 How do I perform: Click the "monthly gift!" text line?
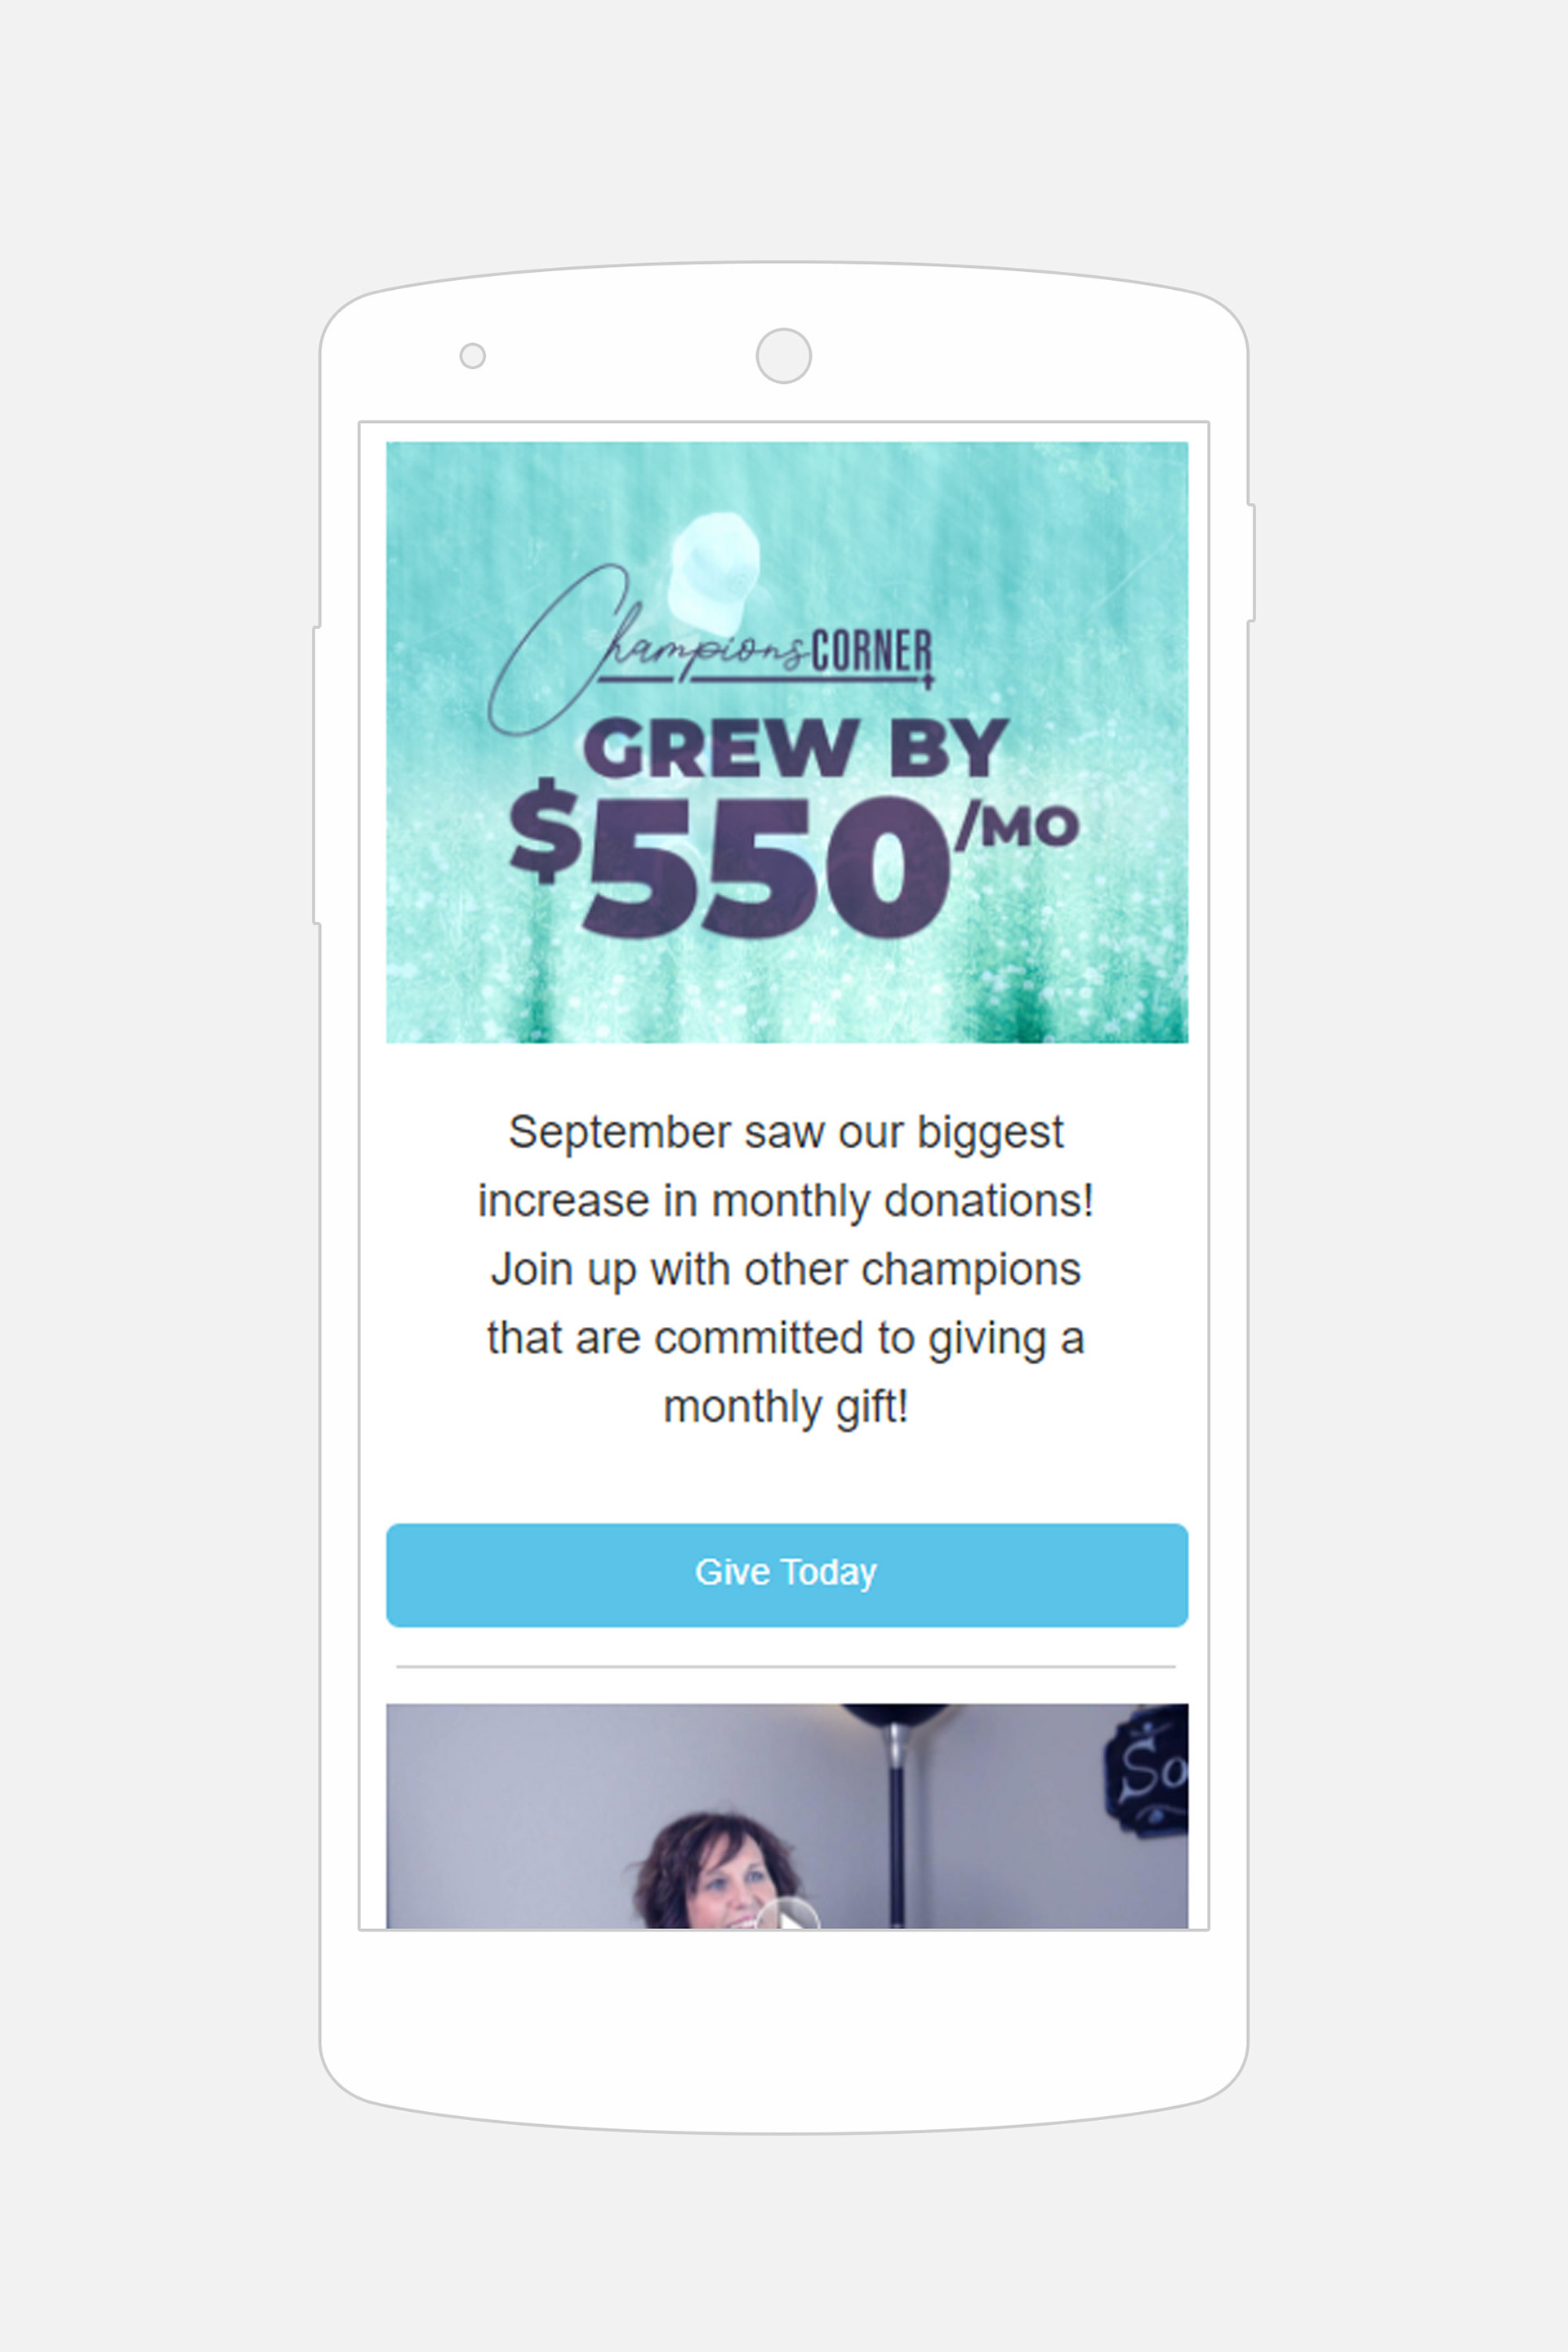(x=785, y=1406)
